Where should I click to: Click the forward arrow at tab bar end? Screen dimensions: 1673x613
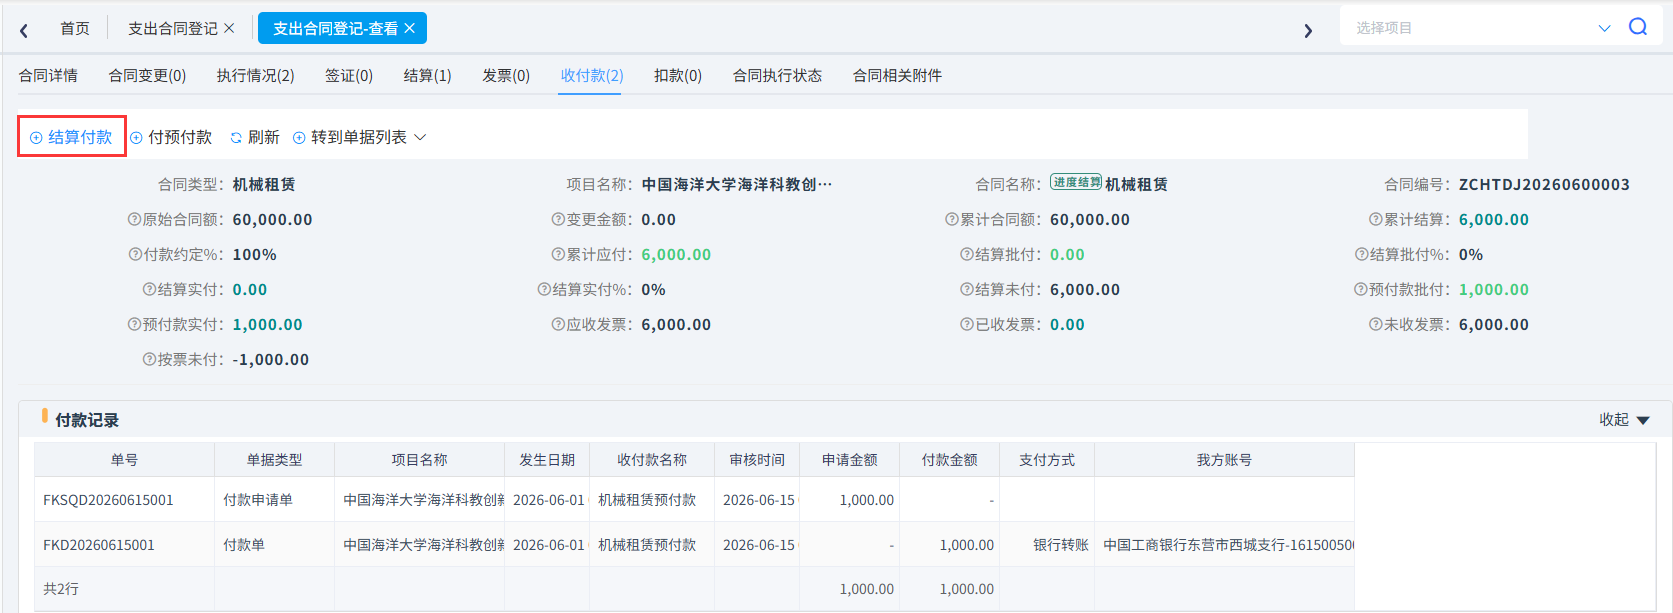[1308, 30]
